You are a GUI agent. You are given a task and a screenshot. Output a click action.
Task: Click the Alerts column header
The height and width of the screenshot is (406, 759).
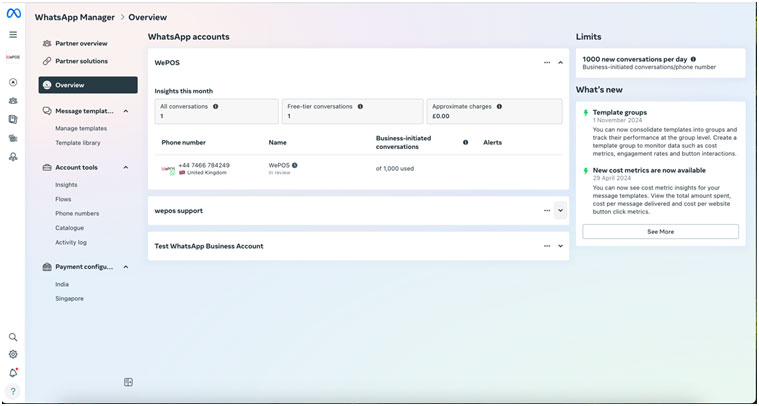pyautogui.click(x=492, y=142)
